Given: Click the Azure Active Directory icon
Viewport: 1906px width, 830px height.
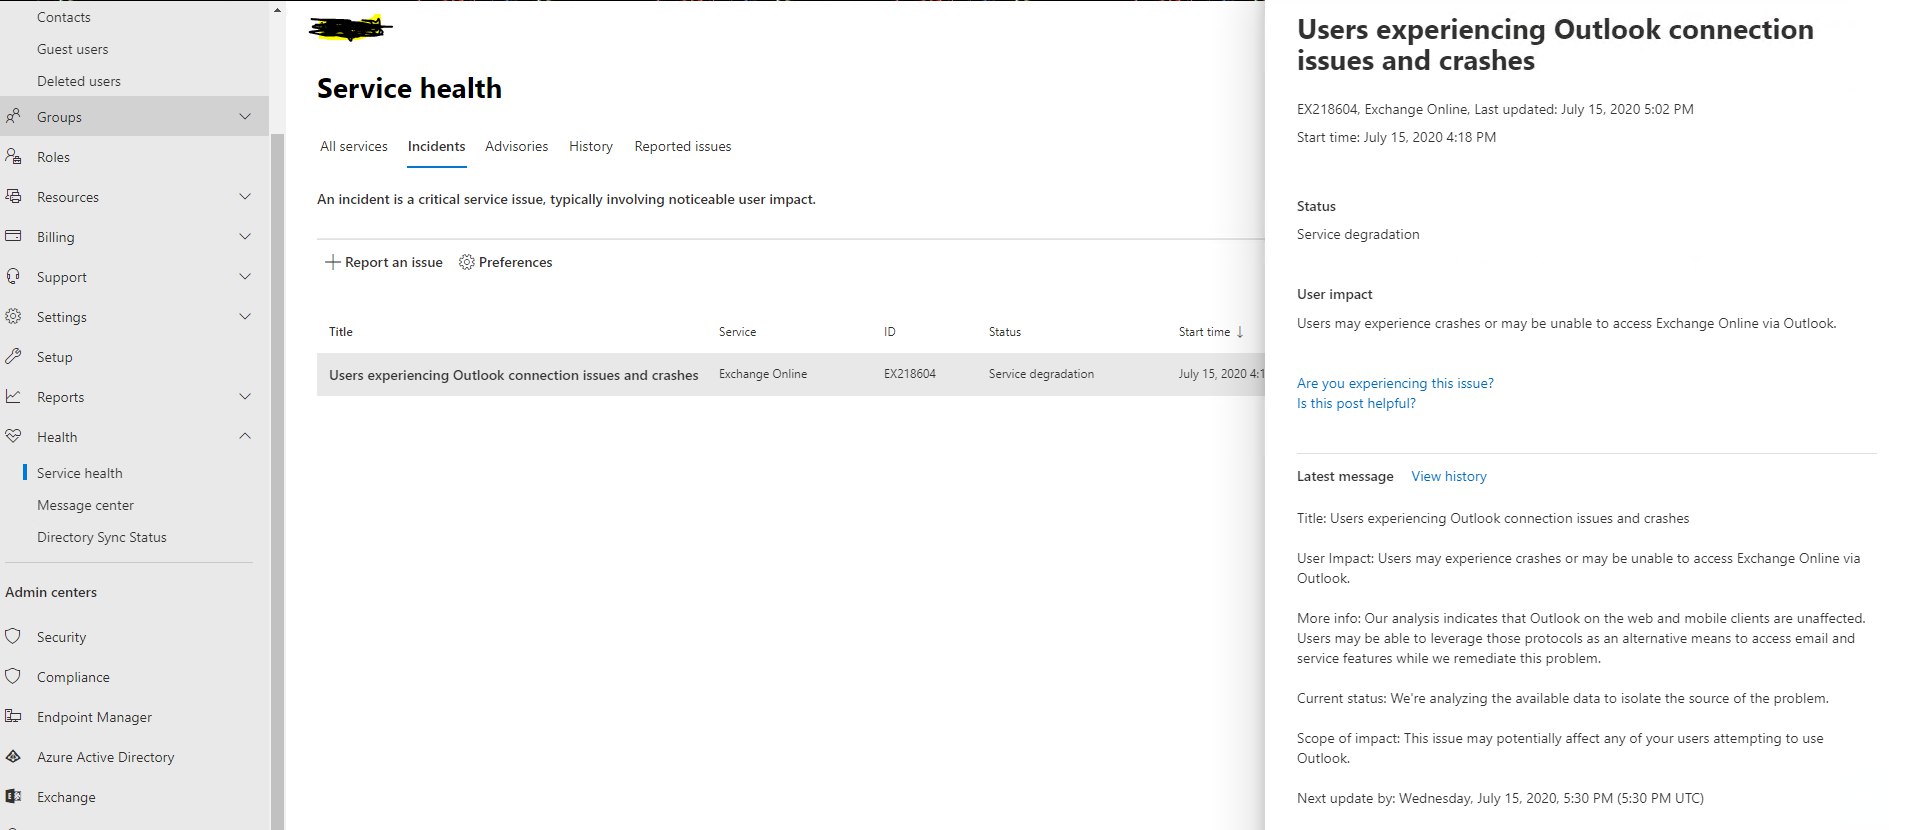Looking at the screenshot, I should click(13, 757).
